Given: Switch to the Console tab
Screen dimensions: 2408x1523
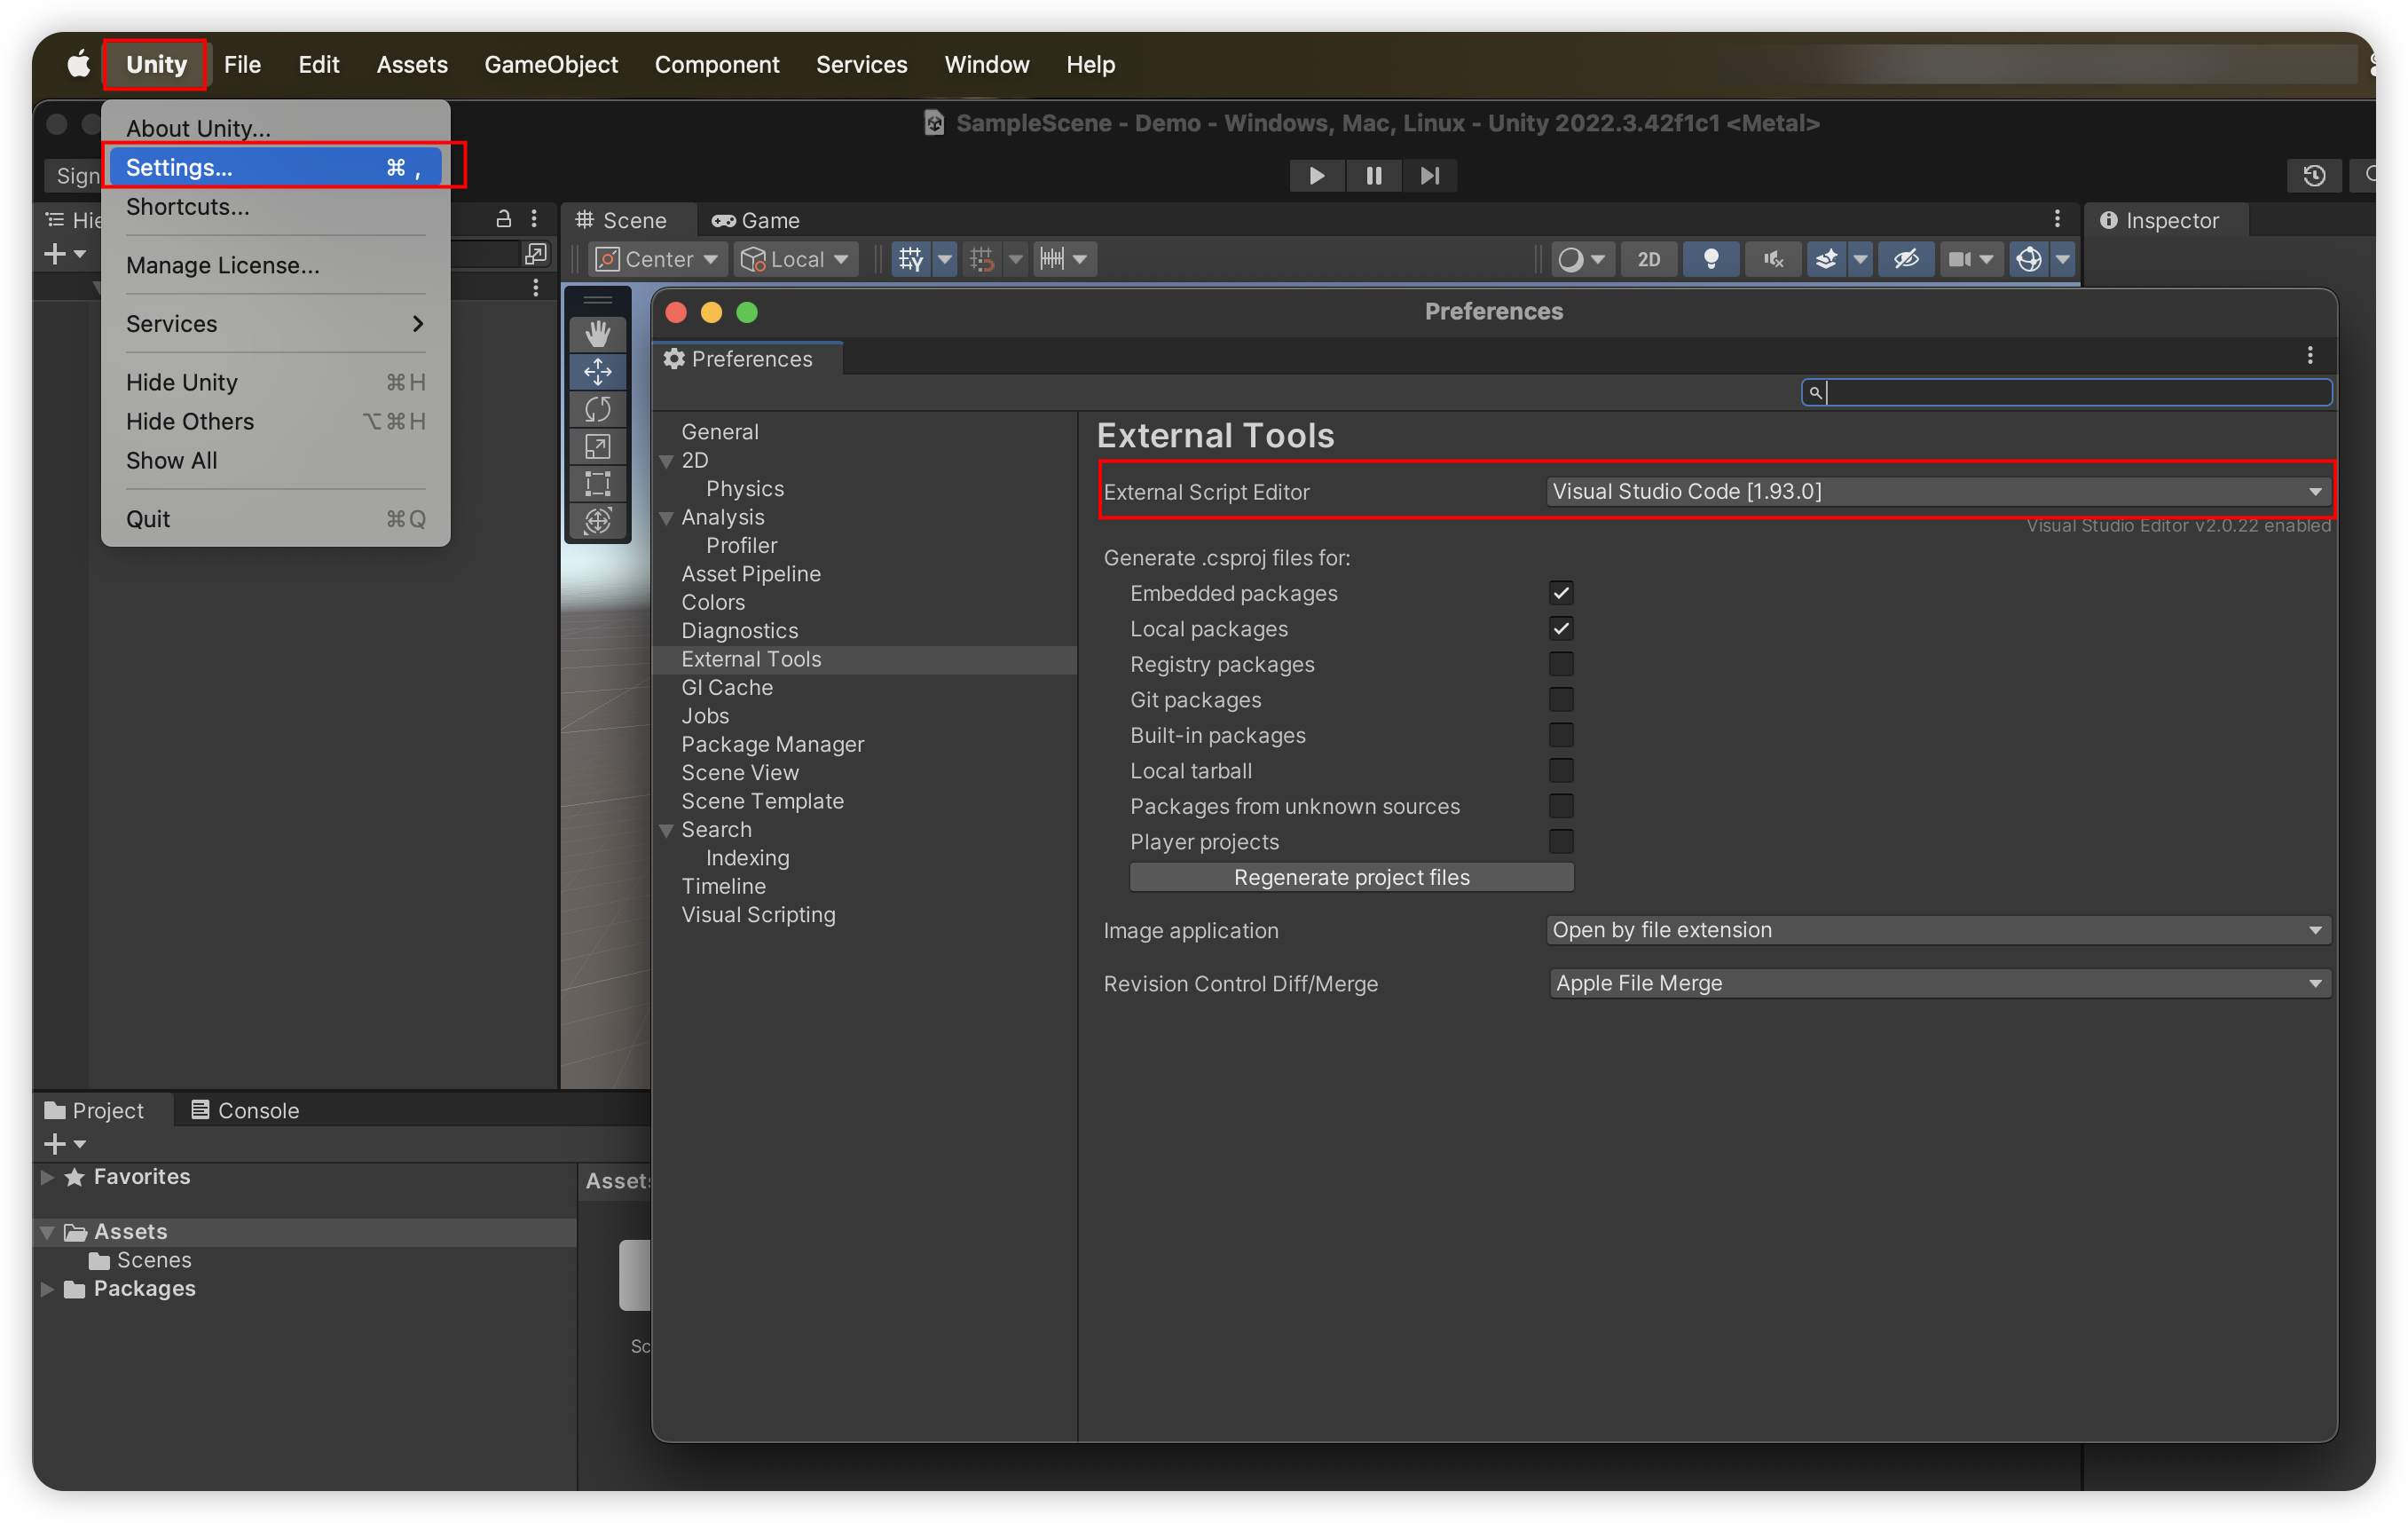Looking at the screenshot, I should click(x=245, y=1110).
